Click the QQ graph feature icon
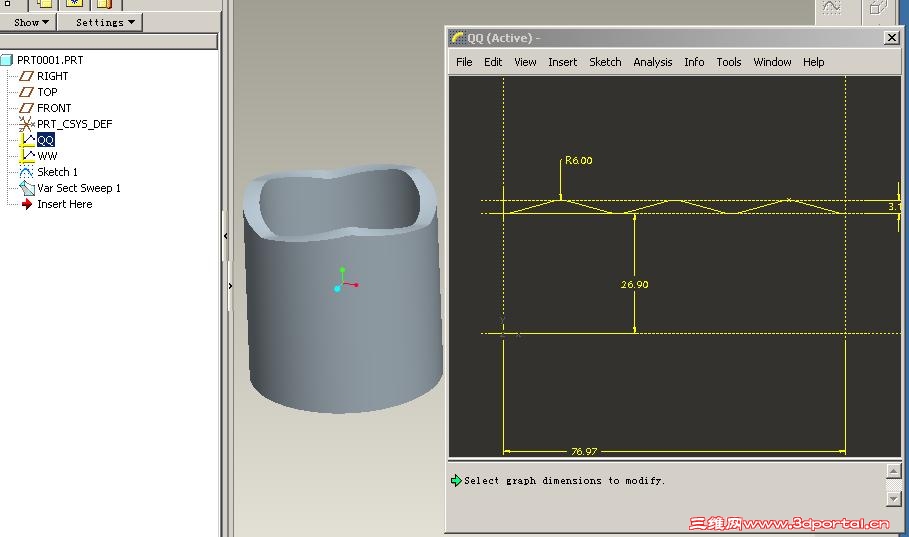The height and width of the screenshot is (537, 909). 27,140
